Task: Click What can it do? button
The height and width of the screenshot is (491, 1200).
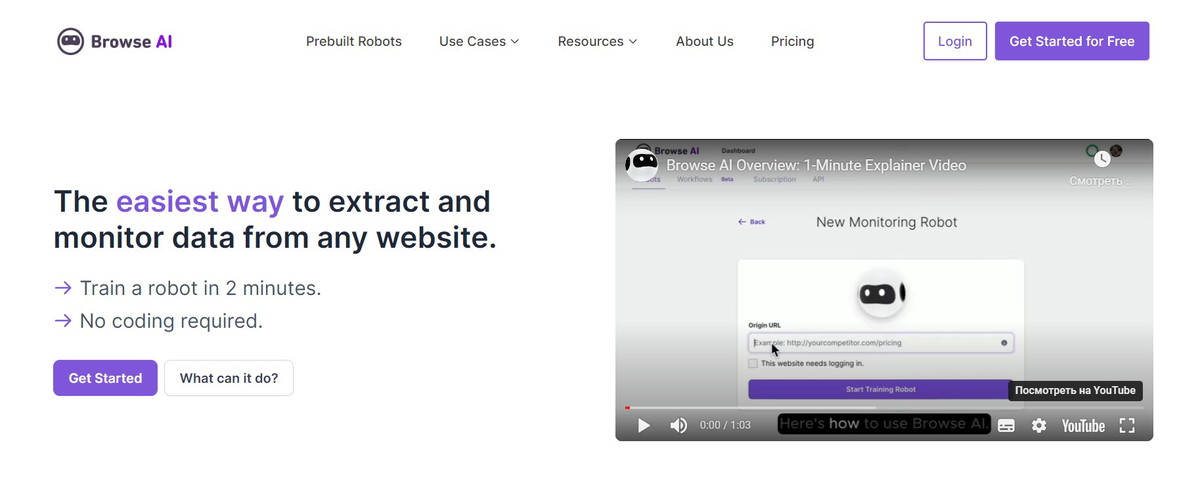Action: 229,378
